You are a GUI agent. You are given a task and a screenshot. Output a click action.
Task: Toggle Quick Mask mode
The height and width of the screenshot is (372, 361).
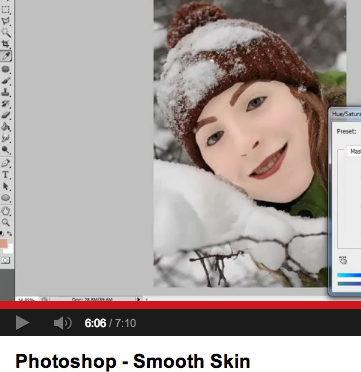click(5, 260)
